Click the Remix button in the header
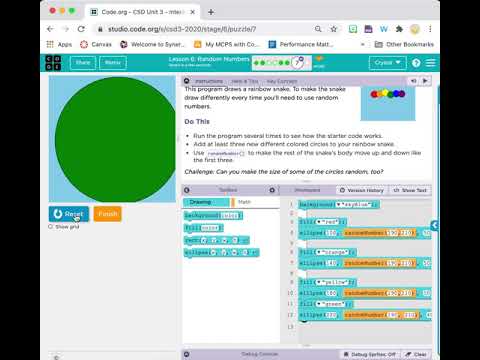 [113, 63]
